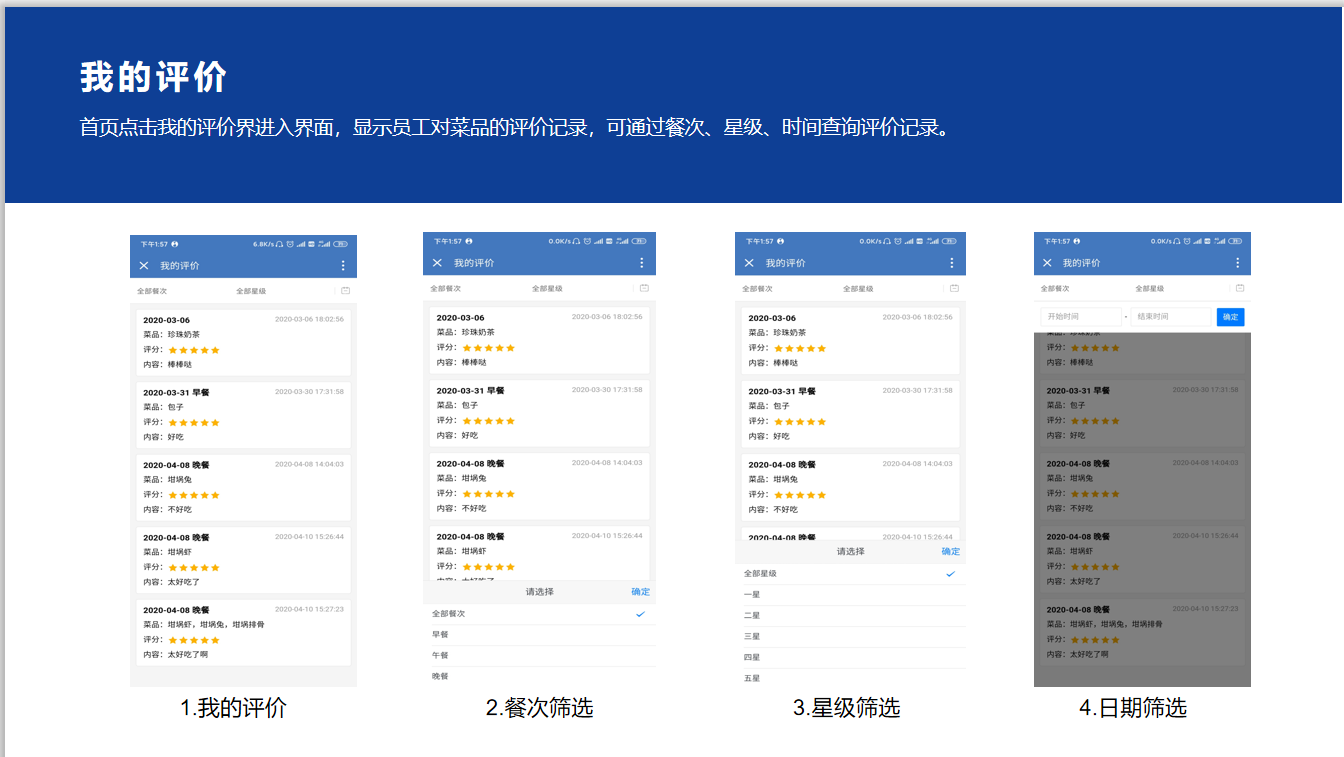Image resolution: width=1344 pixels, height=757 pixels.
Task: Open the 2020-03-06 review card in 1.我的评价
Action: pyautogui.click(x=243, y=343)
